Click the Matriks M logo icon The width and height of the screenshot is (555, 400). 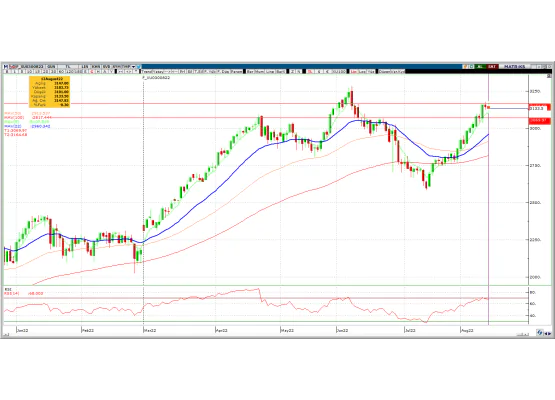click(x=6, y=67)
